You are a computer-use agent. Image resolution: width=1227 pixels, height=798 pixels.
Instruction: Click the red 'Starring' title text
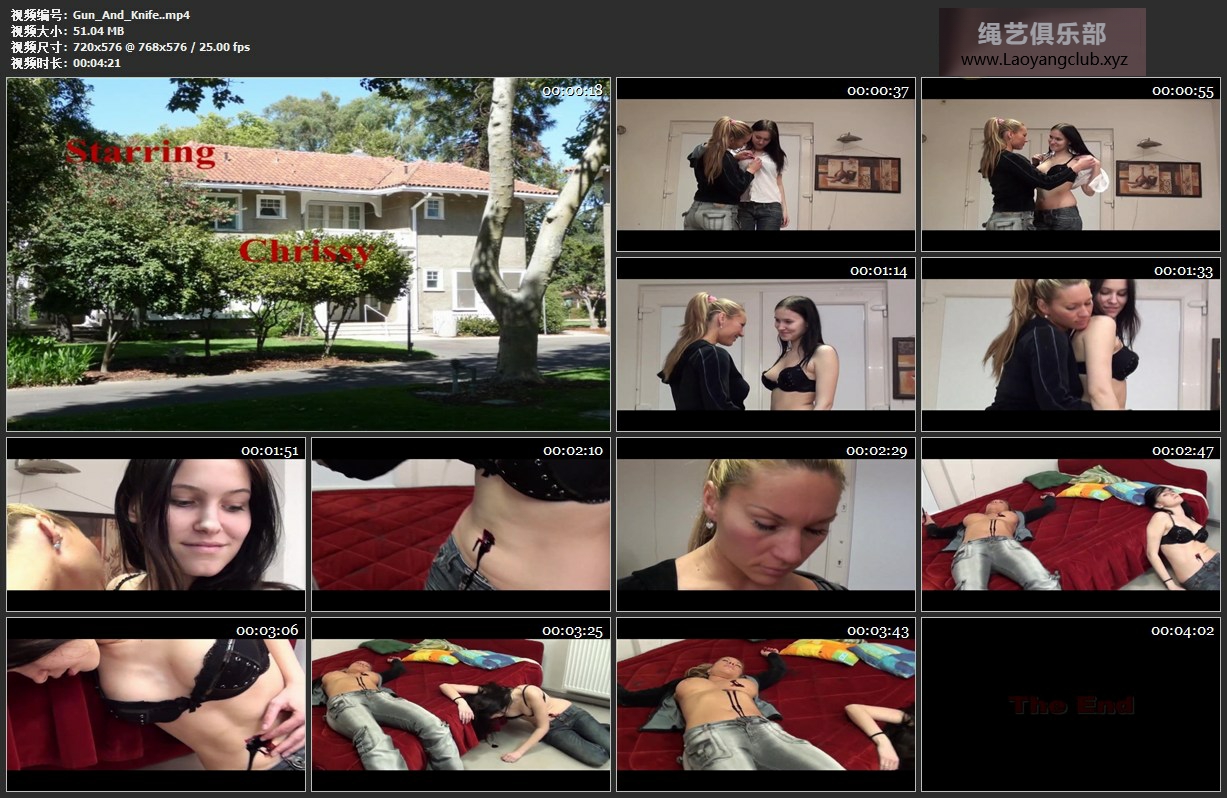tap(140, 153)
